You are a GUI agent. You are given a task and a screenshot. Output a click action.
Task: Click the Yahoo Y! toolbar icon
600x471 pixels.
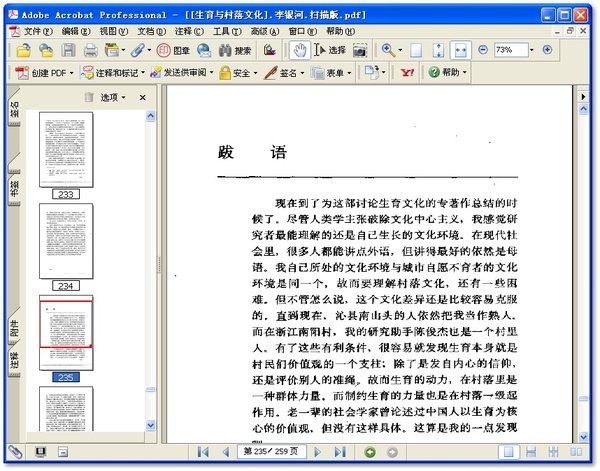[407, 73]
